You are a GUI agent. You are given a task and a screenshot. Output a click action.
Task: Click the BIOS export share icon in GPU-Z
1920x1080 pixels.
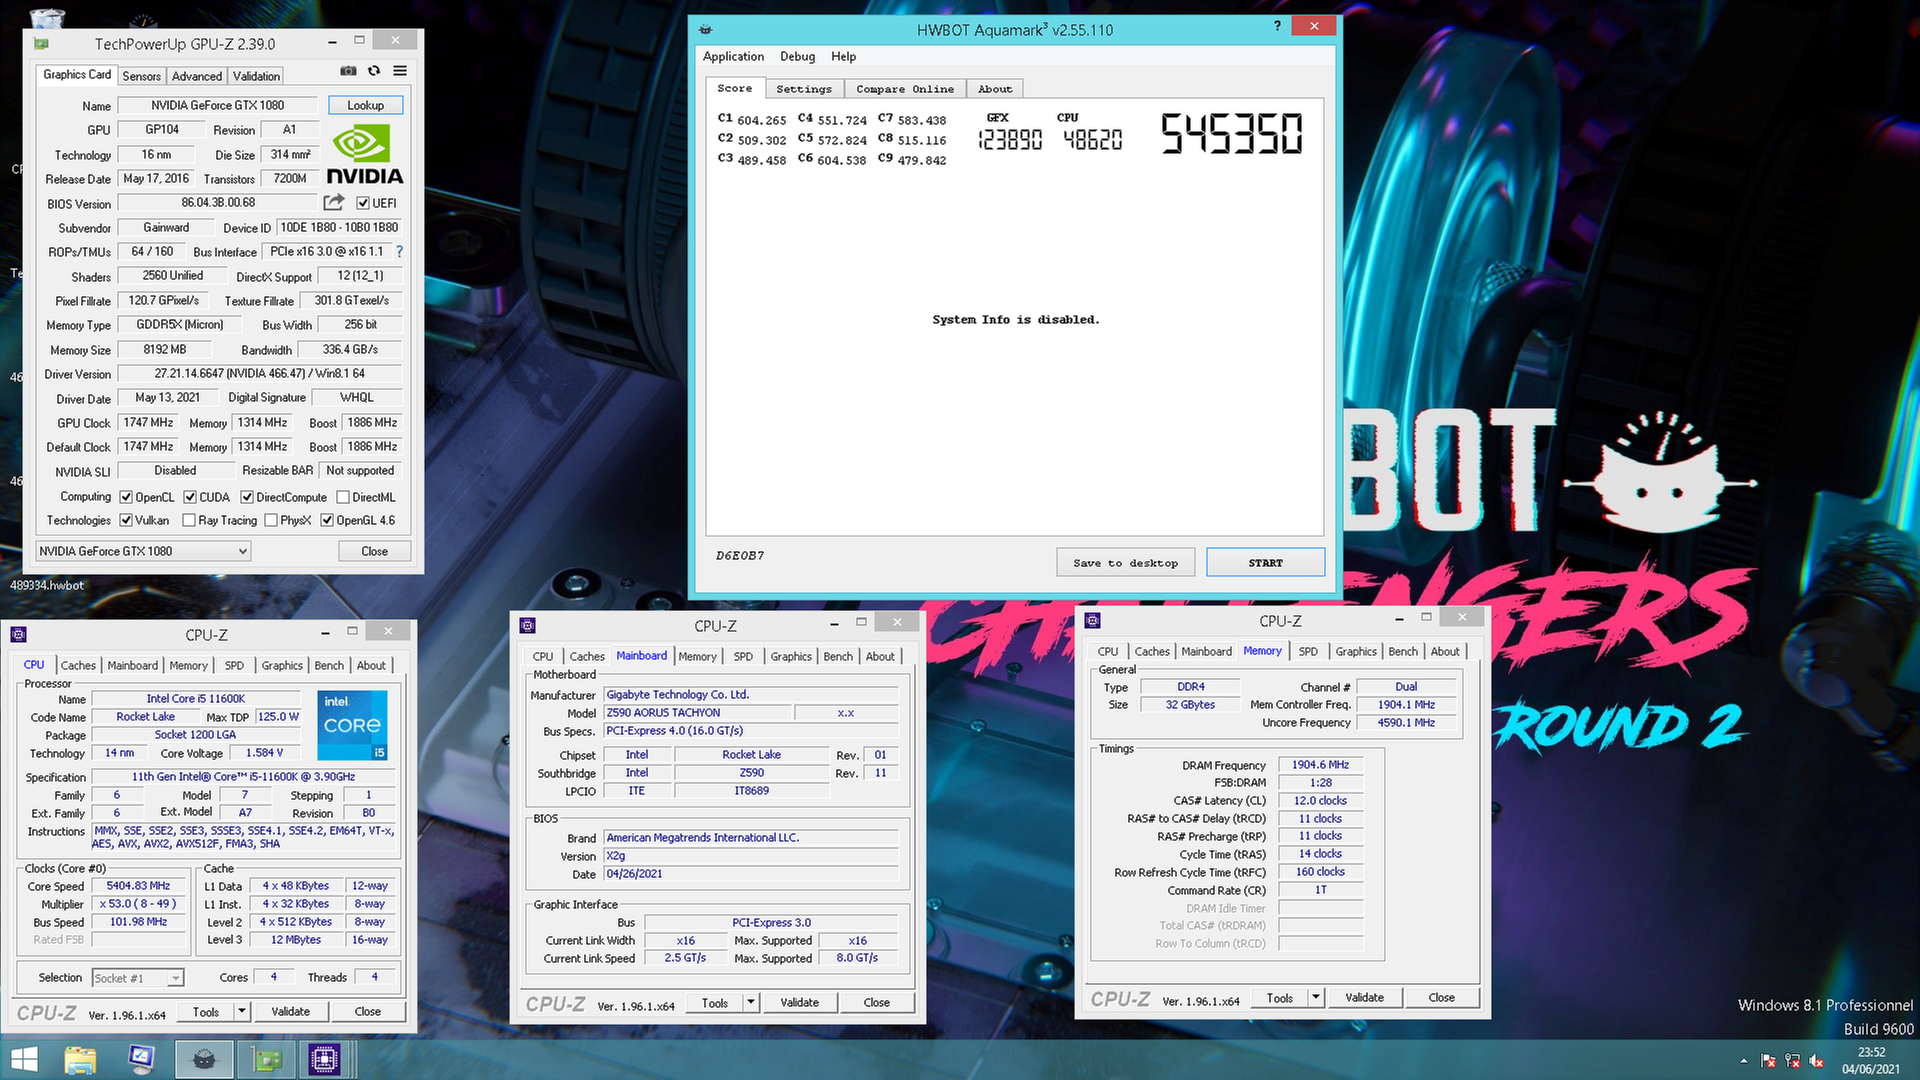point(333,202)
